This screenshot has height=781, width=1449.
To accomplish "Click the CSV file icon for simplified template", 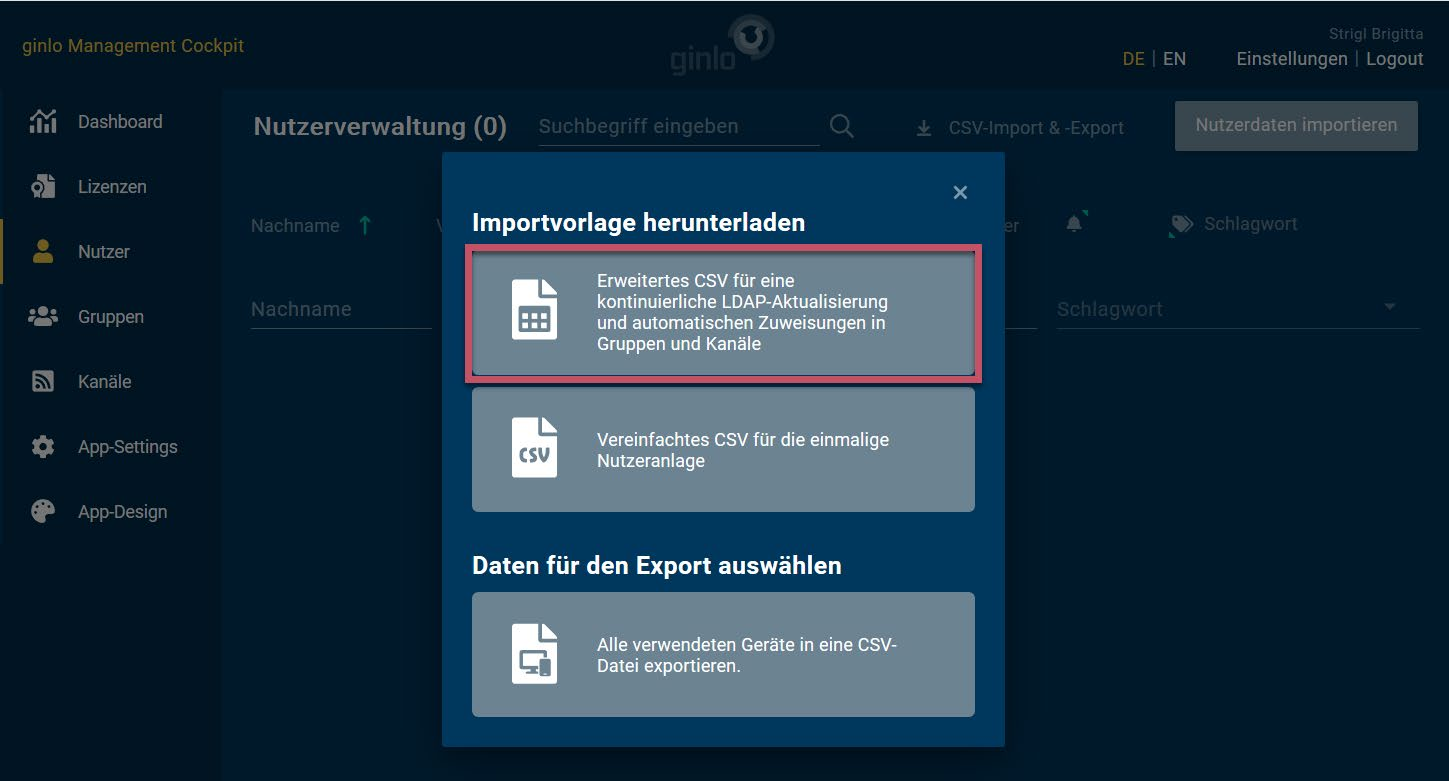I will tap(534, 448).
